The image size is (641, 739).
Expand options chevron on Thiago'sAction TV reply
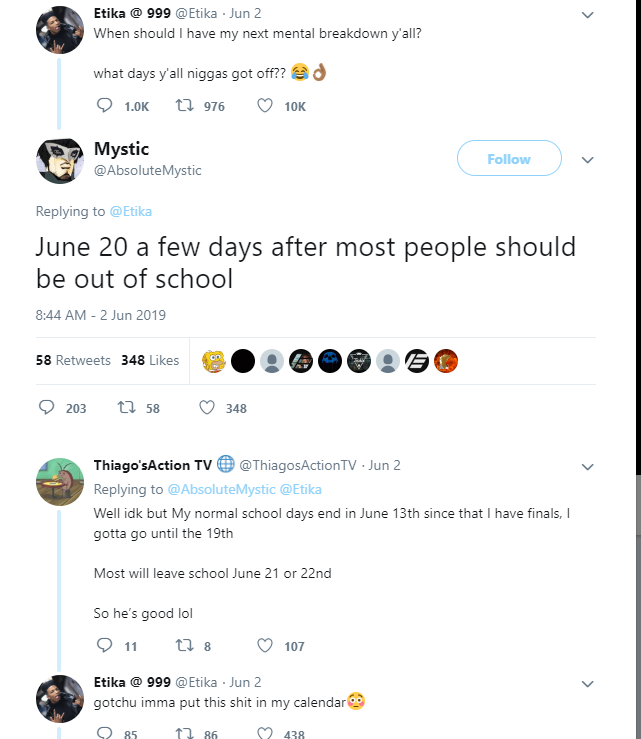pyautogui.click(x=587, y=467)
